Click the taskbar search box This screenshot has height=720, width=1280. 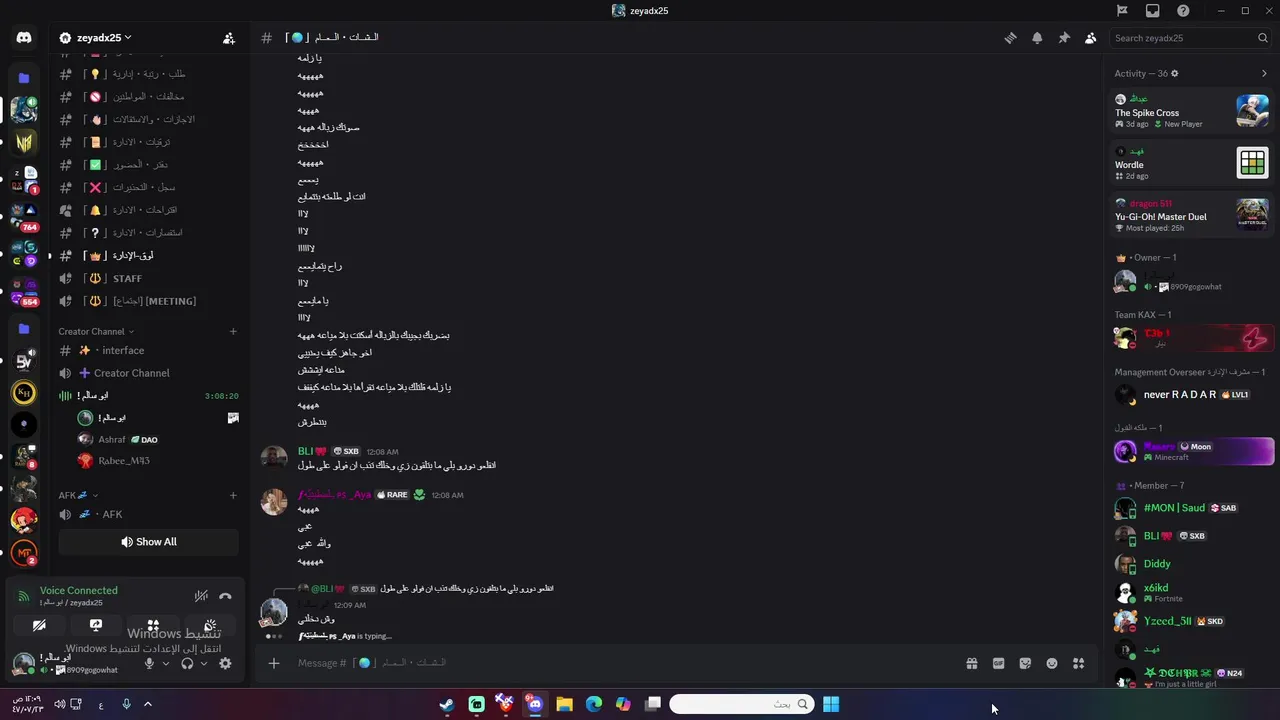(741, 704)
